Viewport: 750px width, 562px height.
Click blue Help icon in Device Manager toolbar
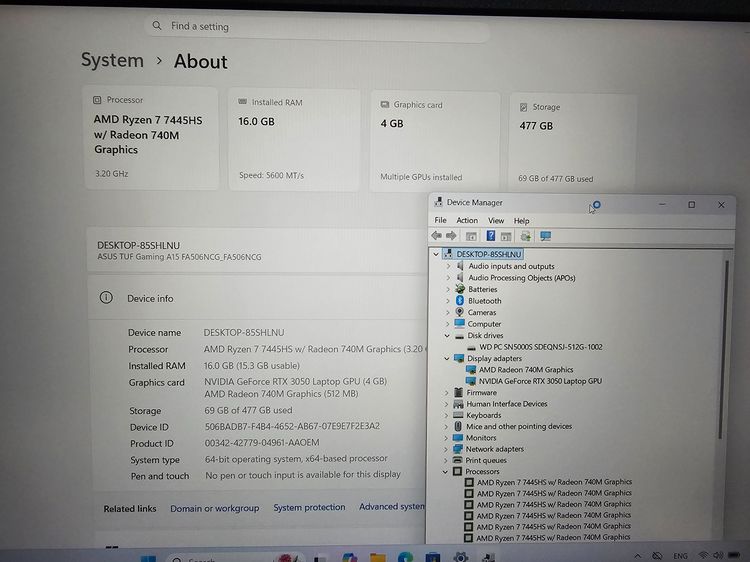coord(490,236)
